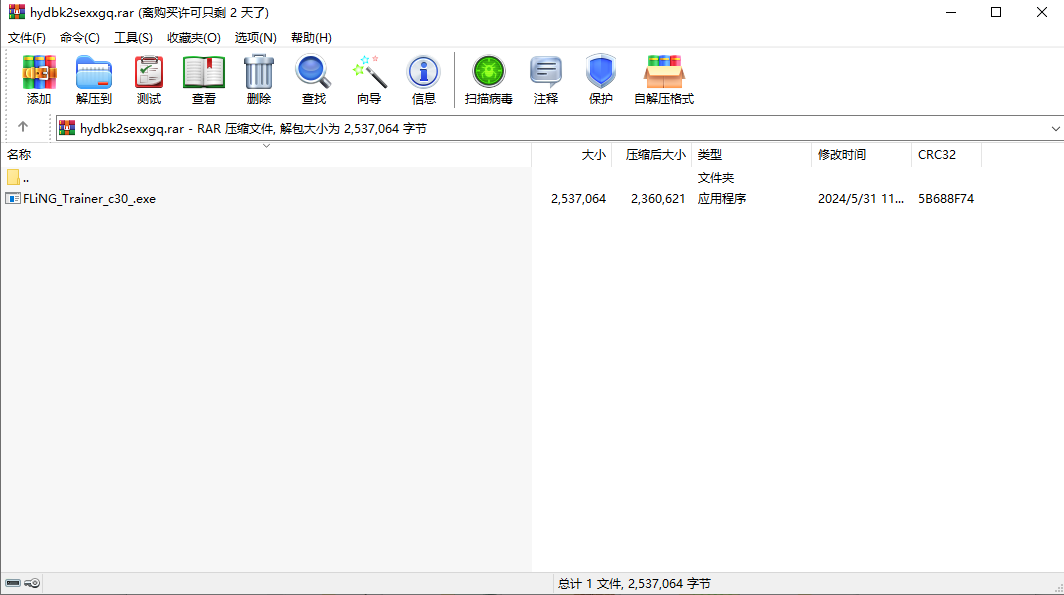Click the drive icon in status bar

click(x=13, y=583)
